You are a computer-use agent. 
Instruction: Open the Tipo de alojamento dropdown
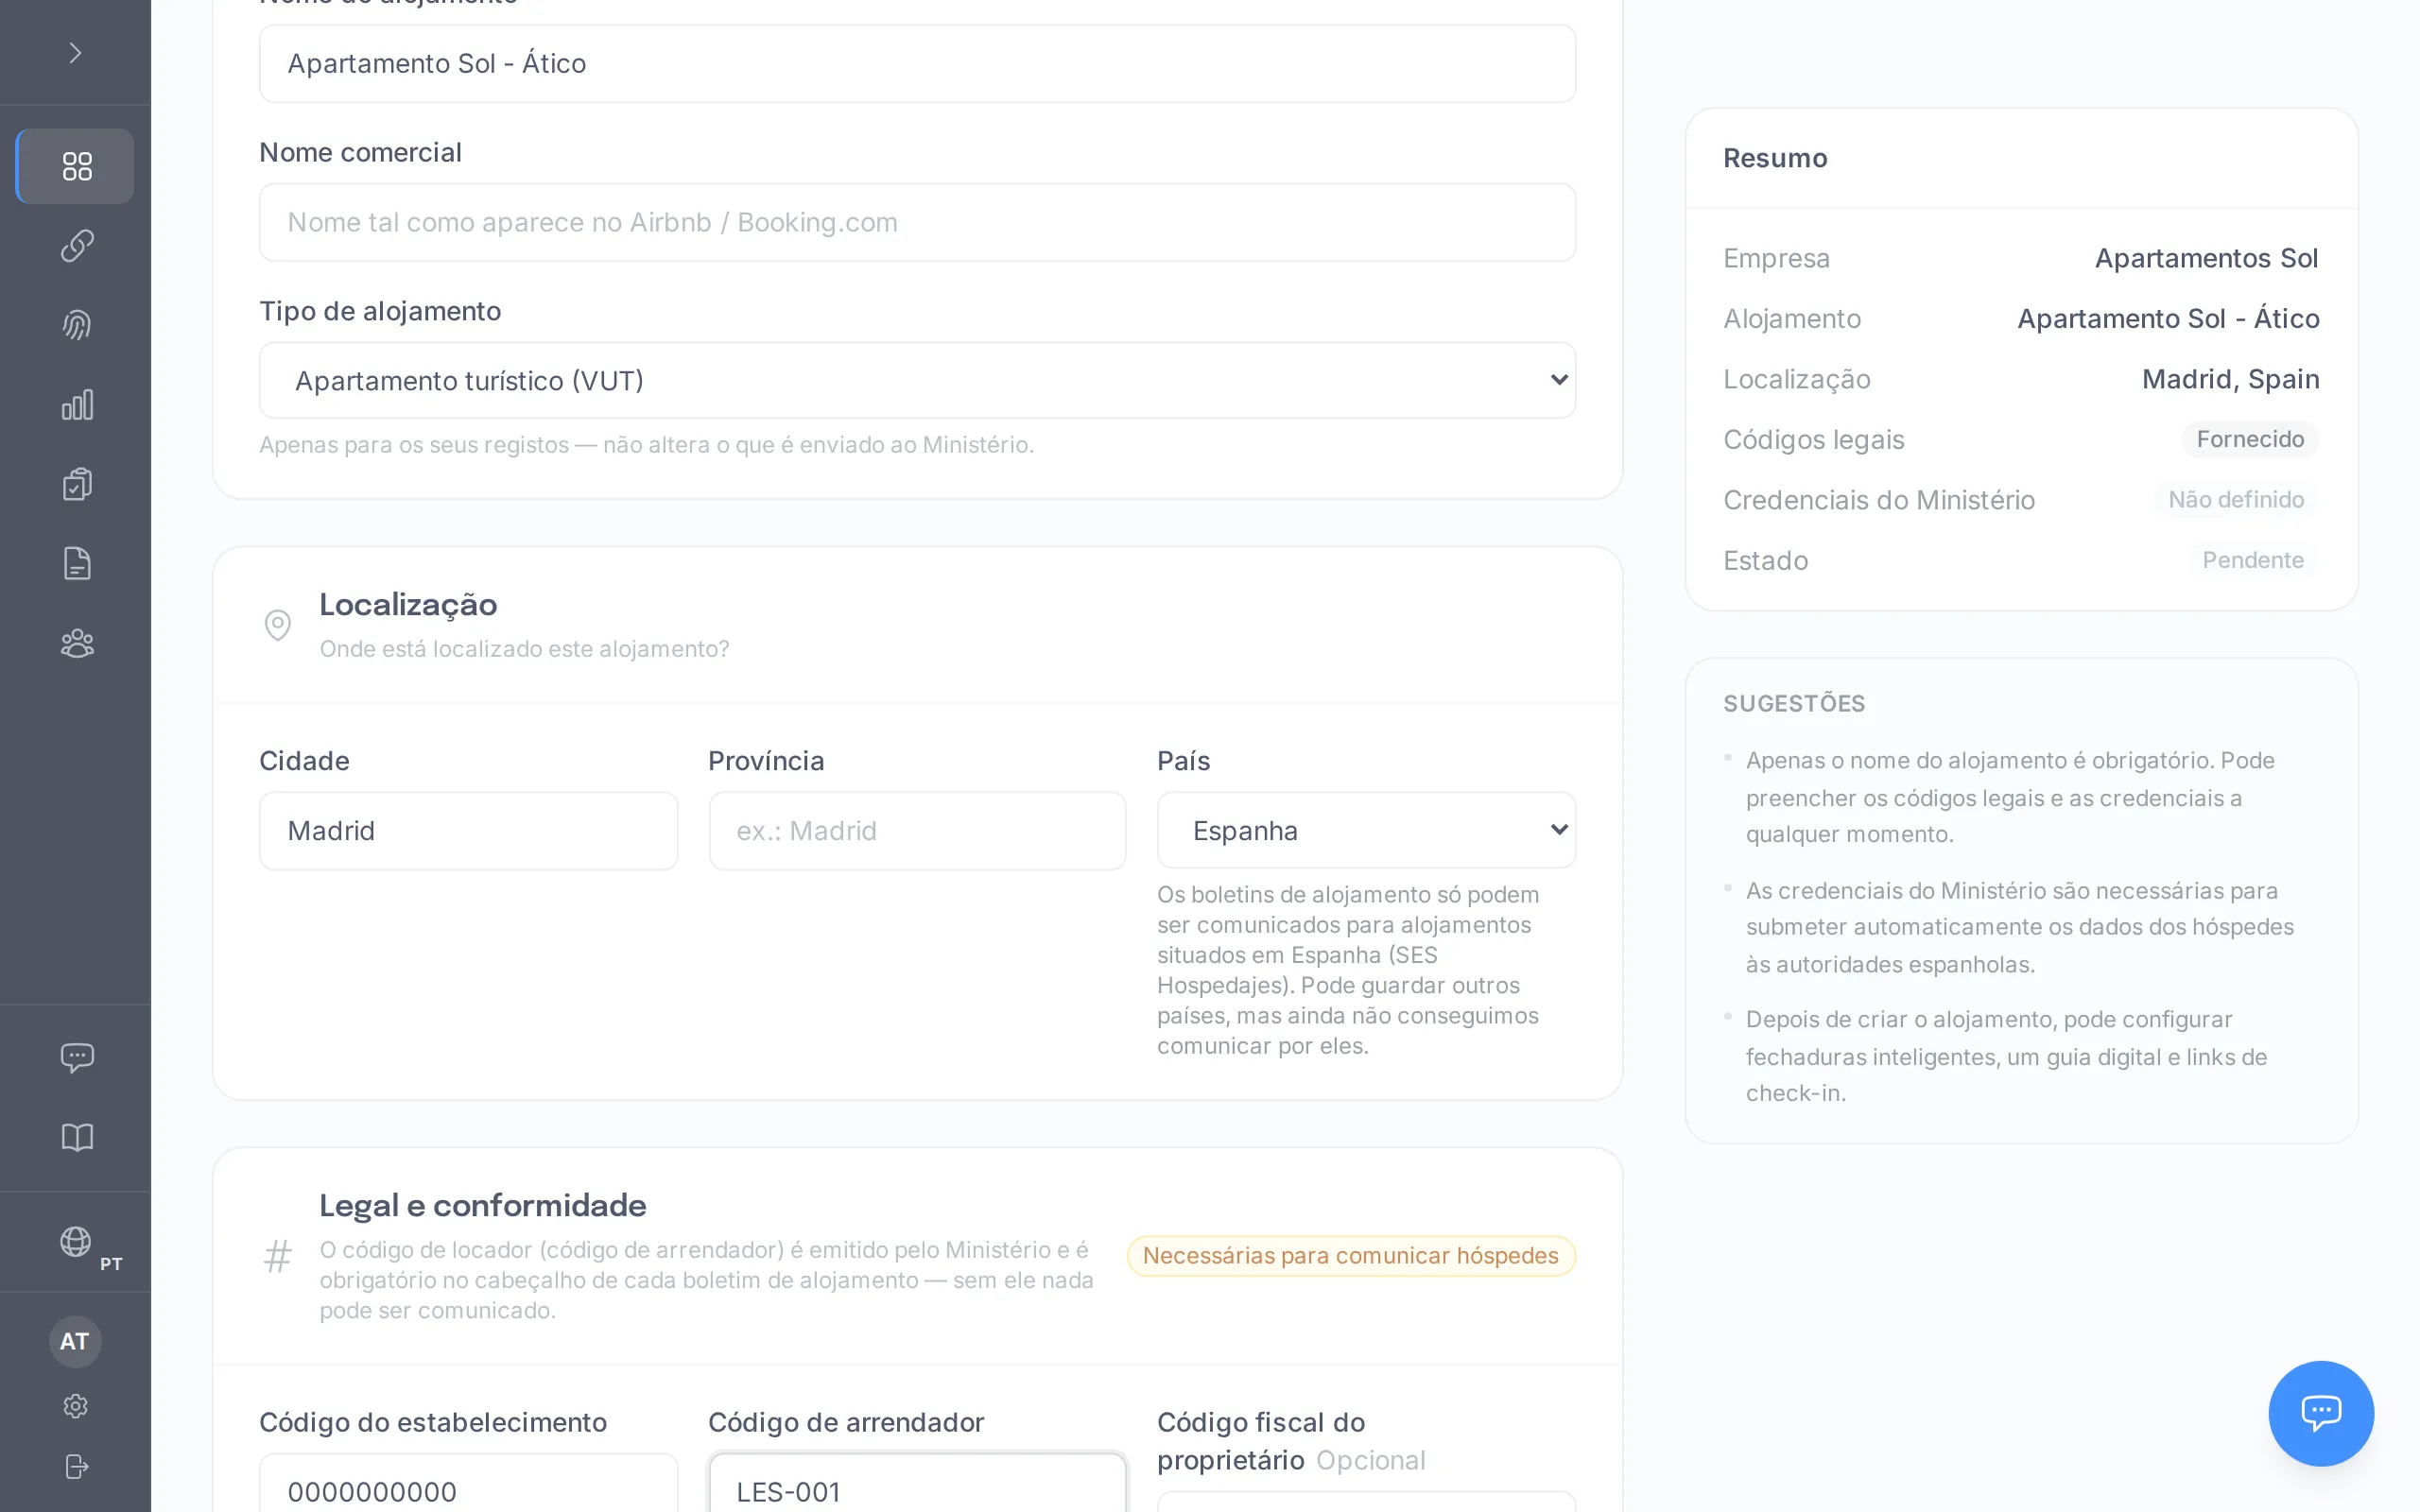[x=917, y=380]
